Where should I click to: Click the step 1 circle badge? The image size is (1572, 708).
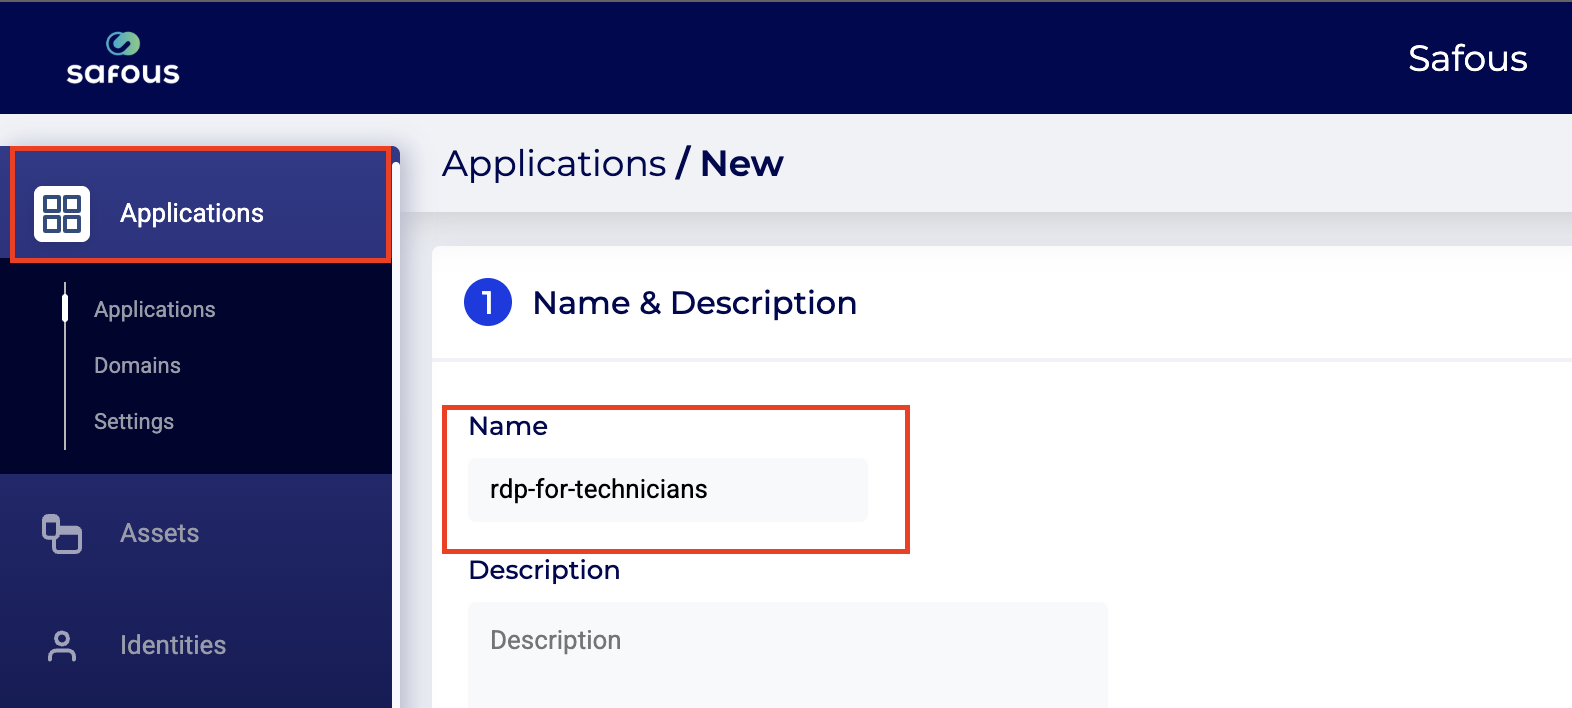488,303
